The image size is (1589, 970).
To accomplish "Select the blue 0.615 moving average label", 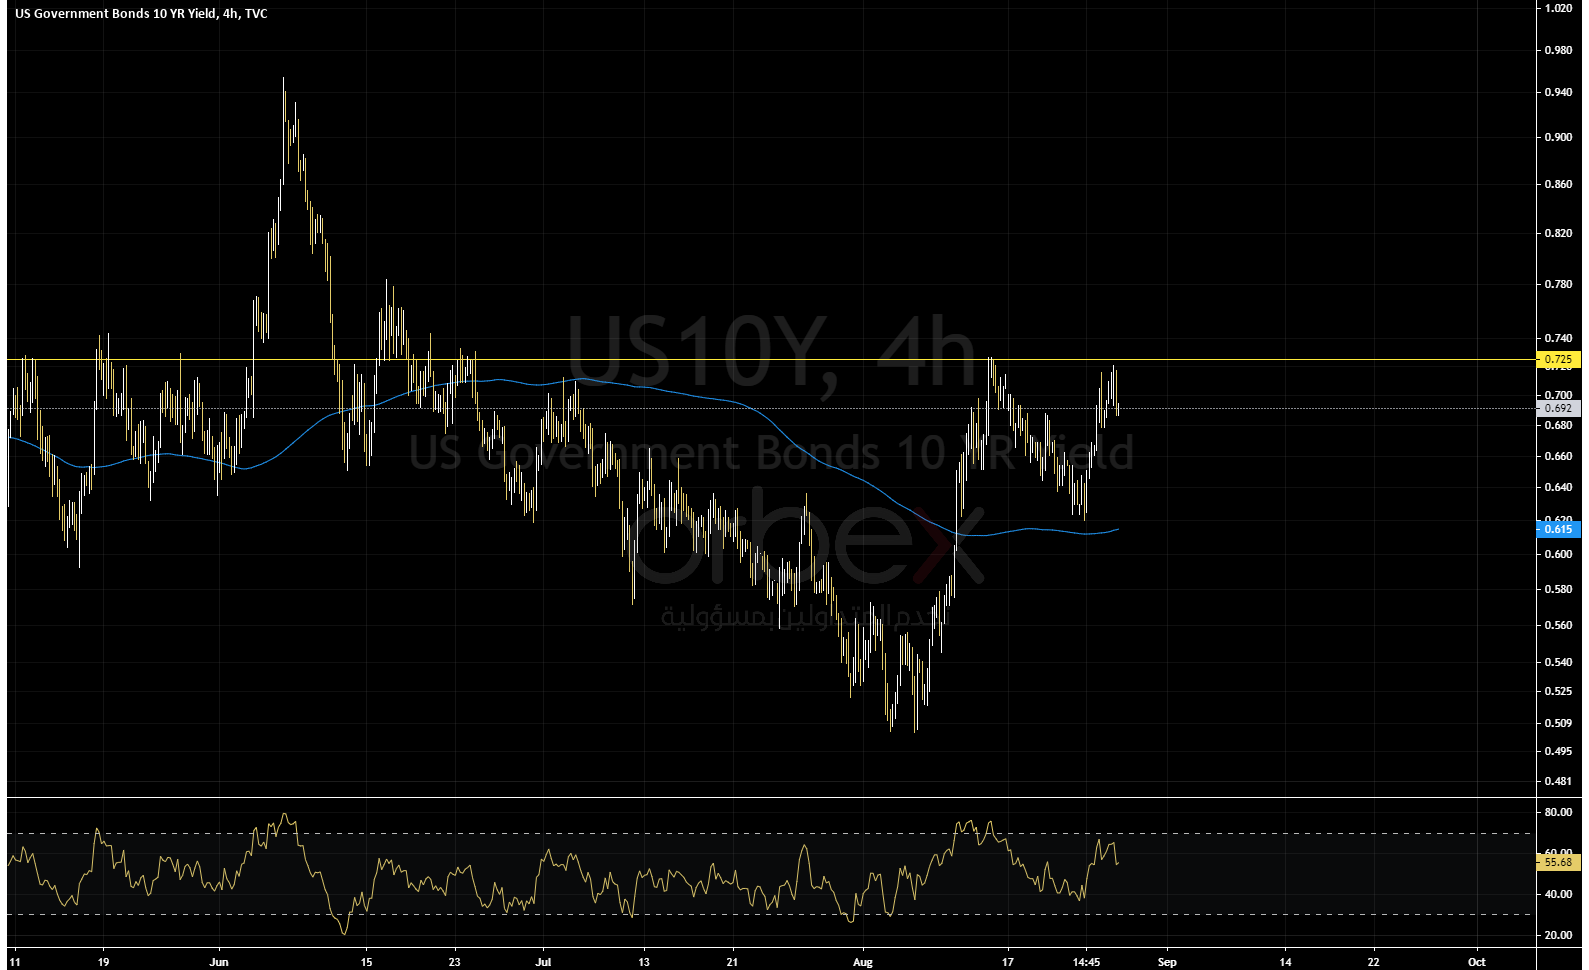I will tap(1557, 529).
